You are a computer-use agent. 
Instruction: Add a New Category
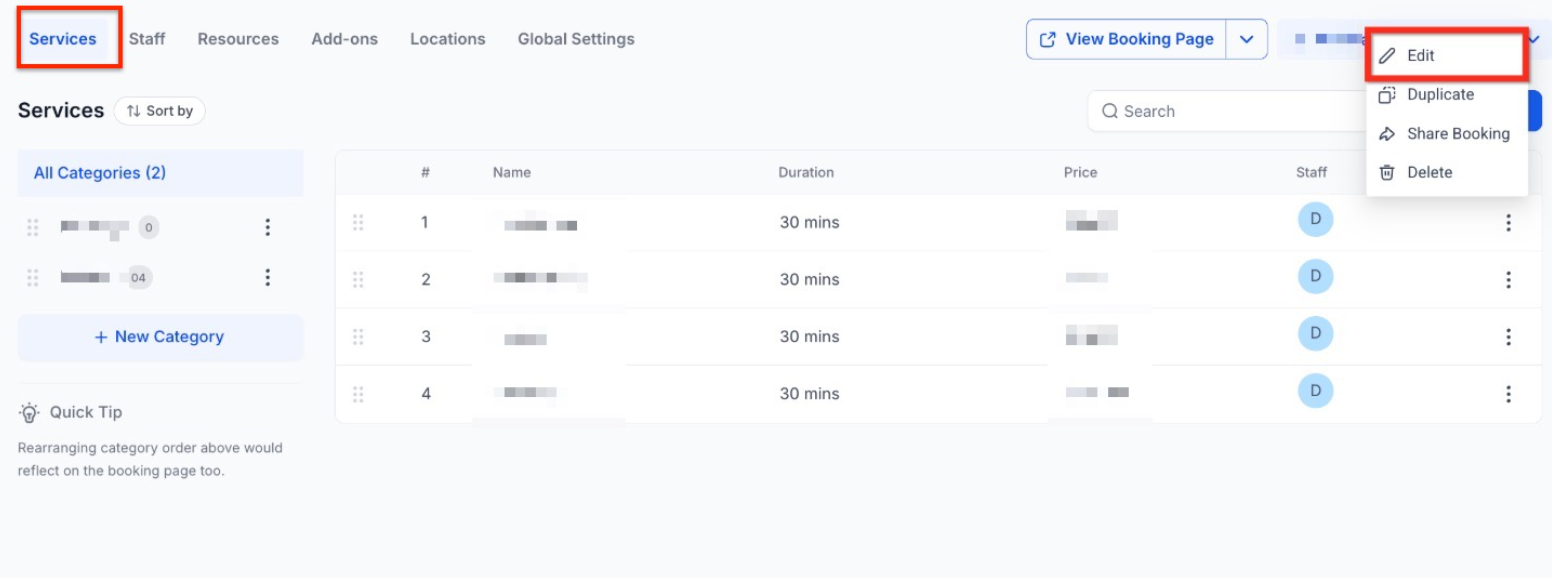(160, 337)
